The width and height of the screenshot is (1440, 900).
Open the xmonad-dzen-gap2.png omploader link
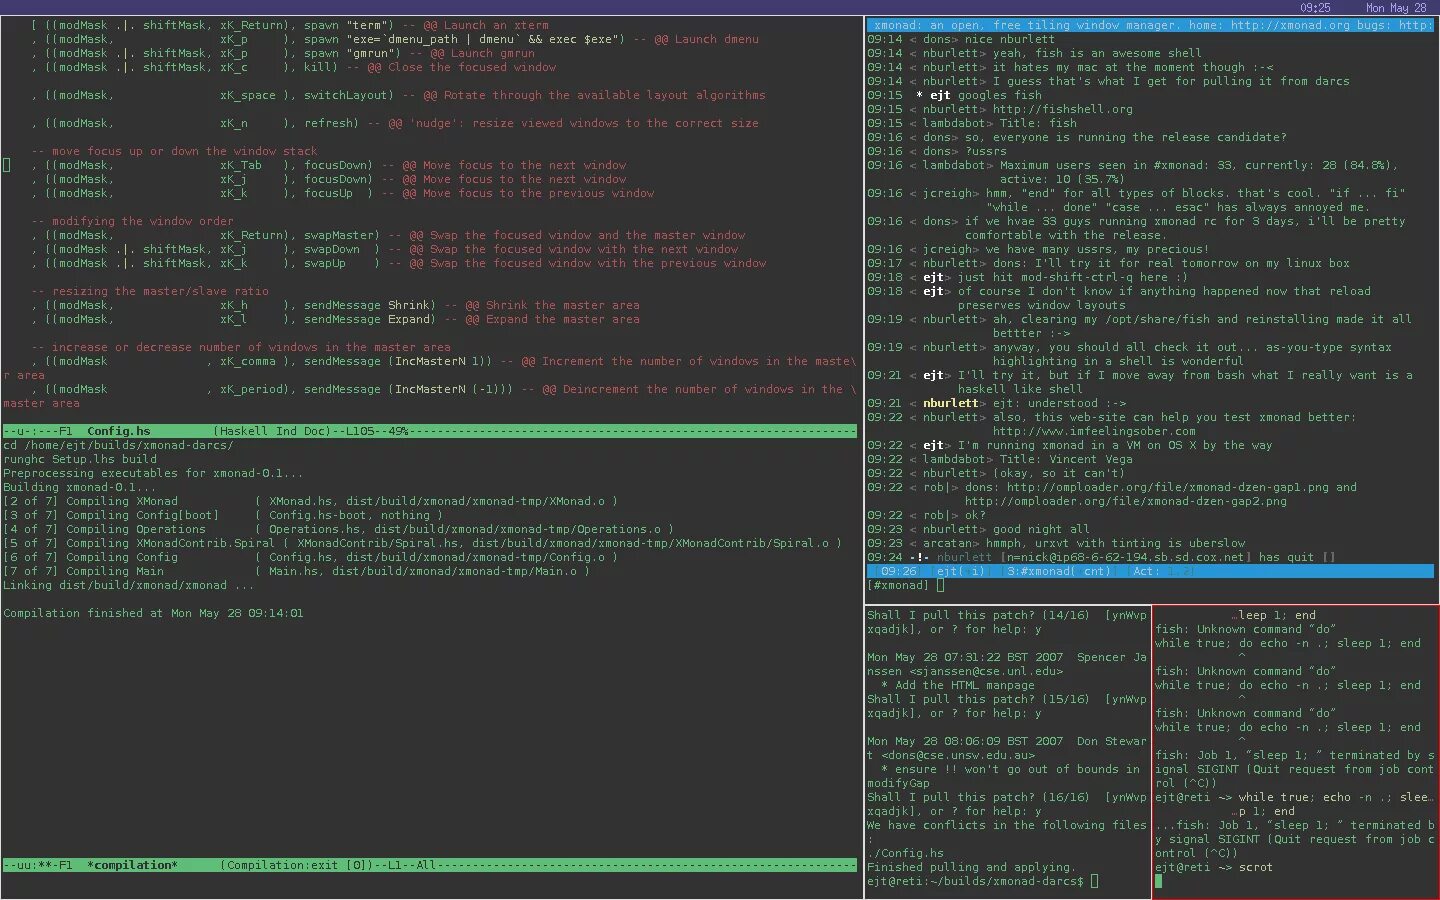(1126, 501)
